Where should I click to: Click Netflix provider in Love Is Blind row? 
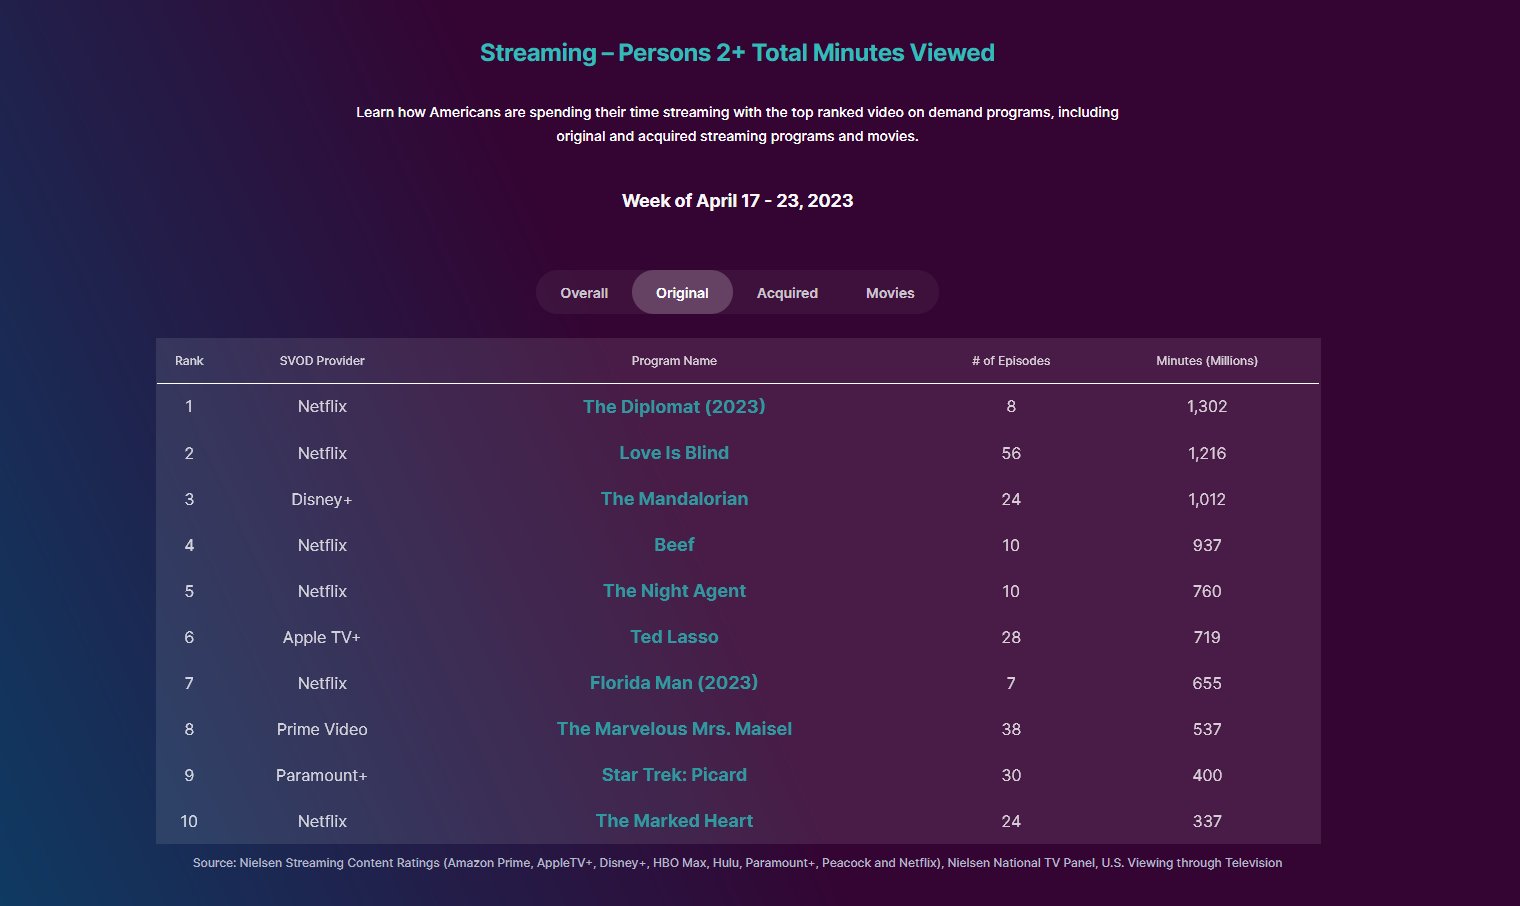click(x=322, y=453)
